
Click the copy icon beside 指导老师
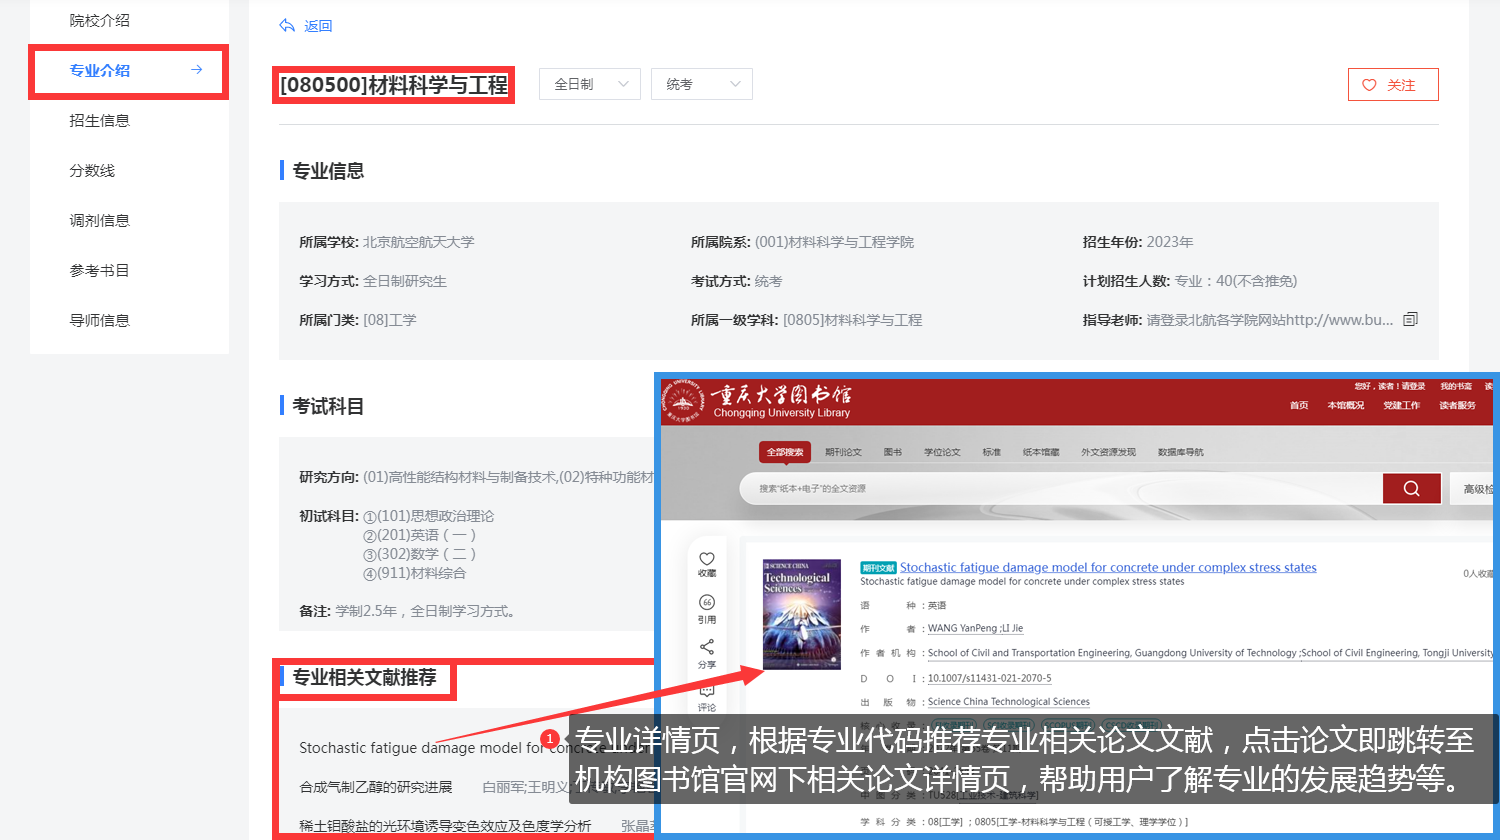point(1410,320)
